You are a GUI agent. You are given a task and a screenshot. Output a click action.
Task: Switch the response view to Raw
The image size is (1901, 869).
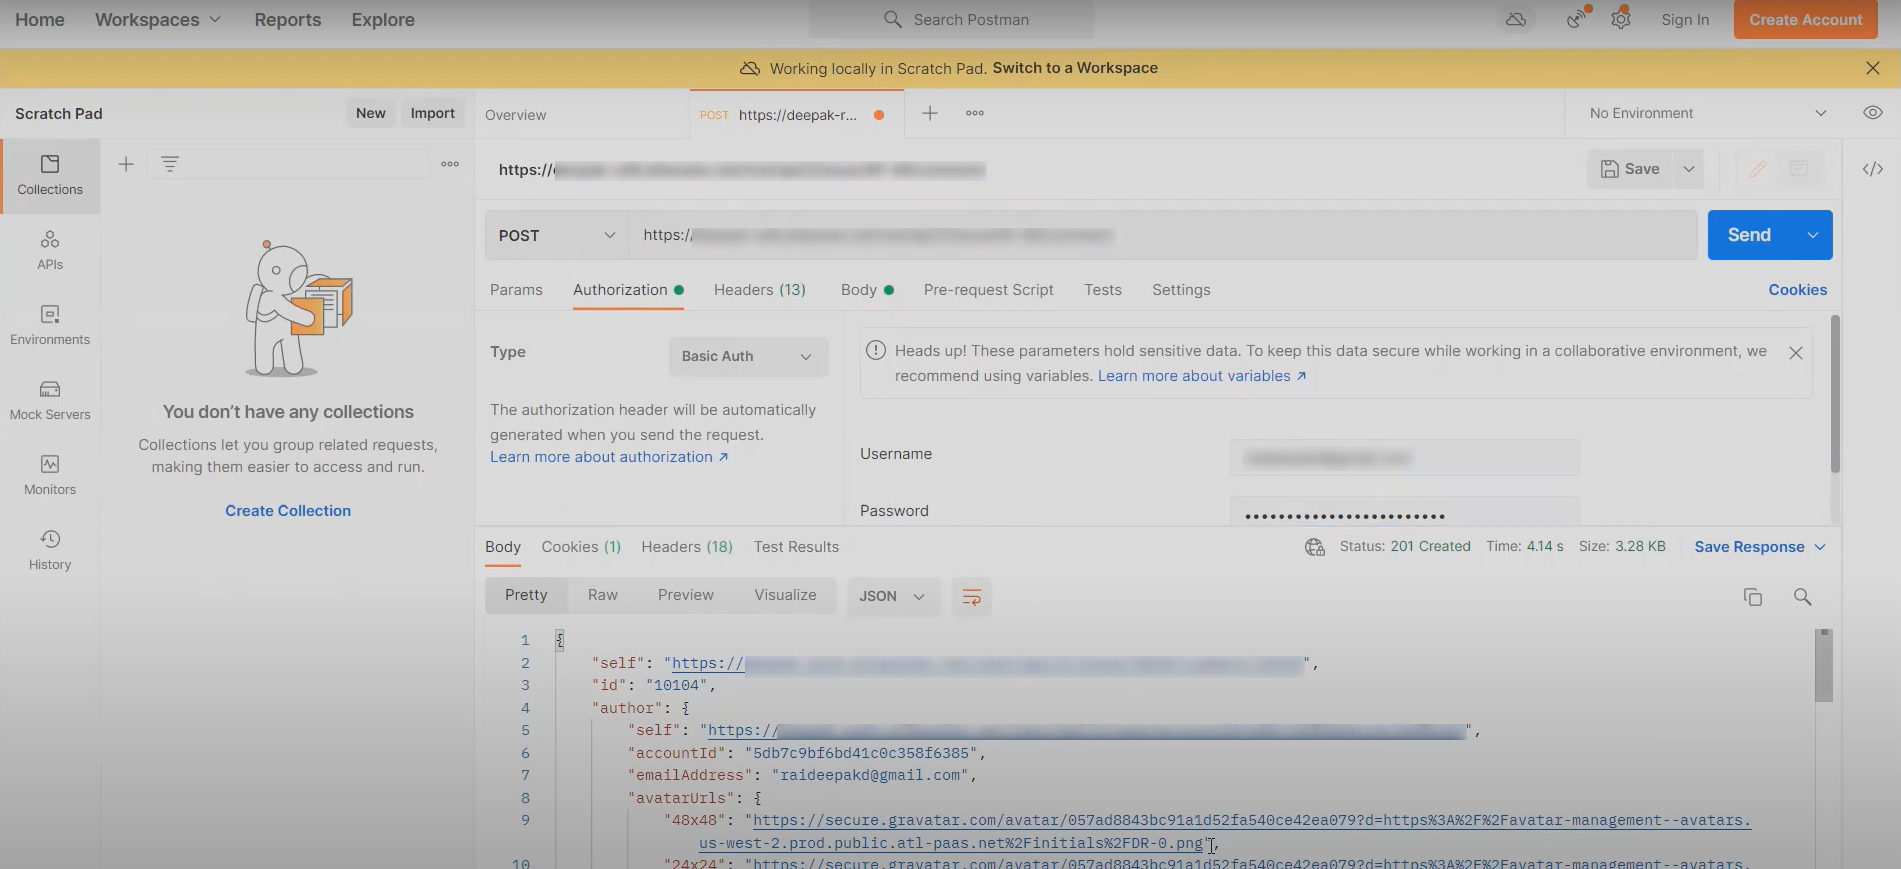602,595
